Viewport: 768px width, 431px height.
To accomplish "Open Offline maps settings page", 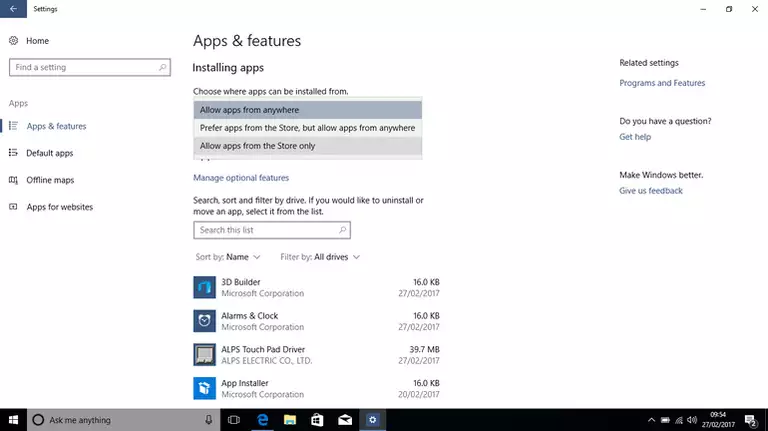I will click(x=50, y=180).
